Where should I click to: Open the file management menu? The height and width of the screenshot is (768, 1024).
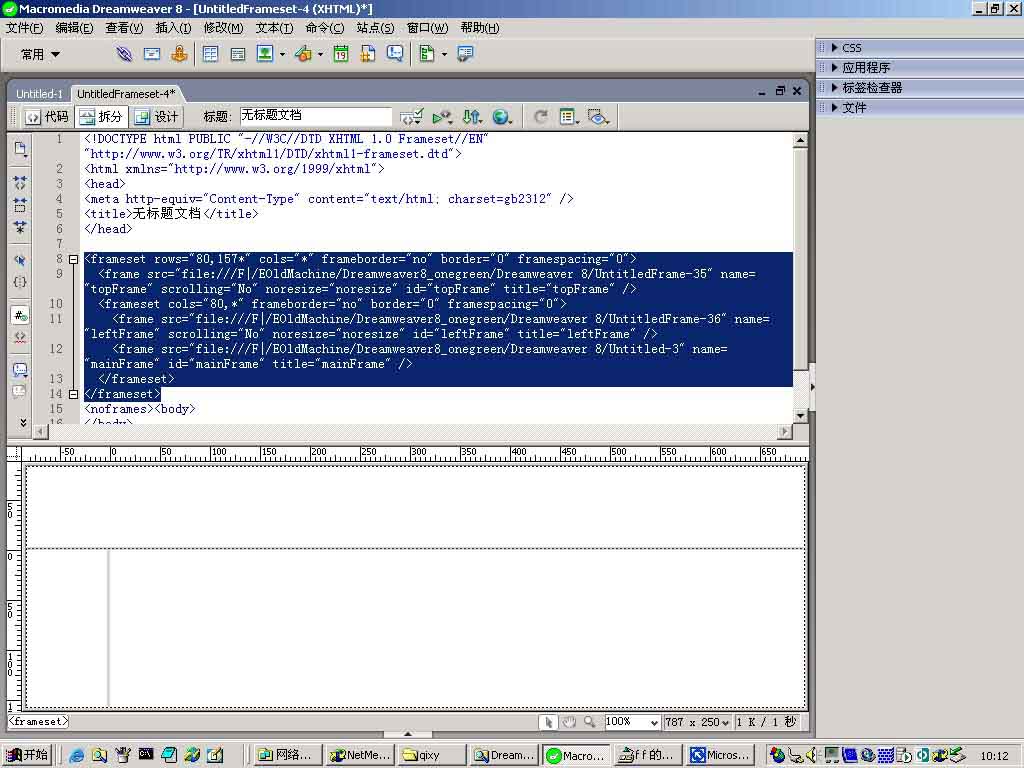[x=472, y=117]
